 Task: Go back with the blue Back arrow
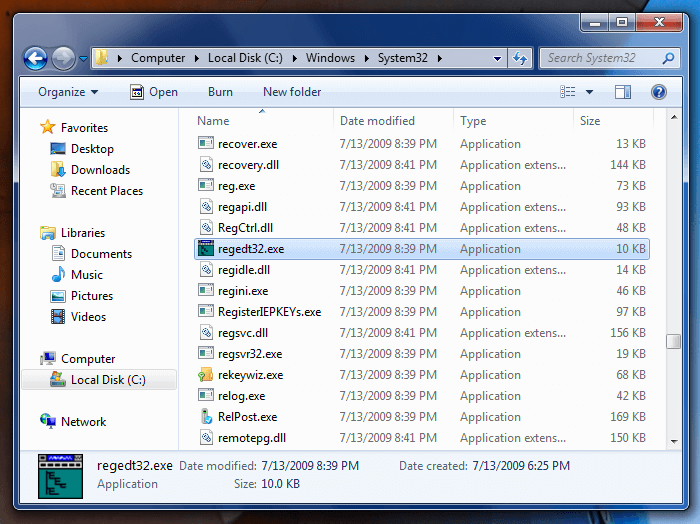click(x=35, y=58)
